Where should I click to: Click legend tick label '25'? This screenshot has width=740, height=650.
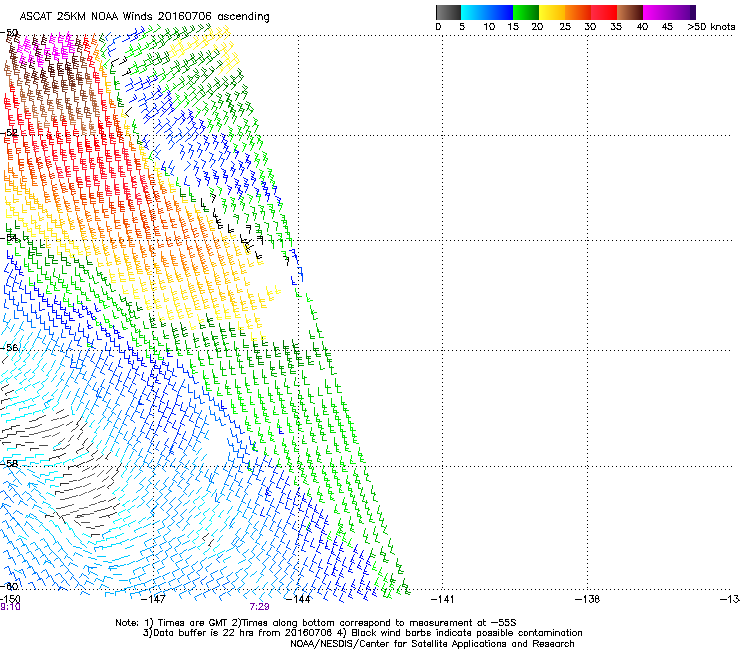pyautogui.click(x=565, y=27)
